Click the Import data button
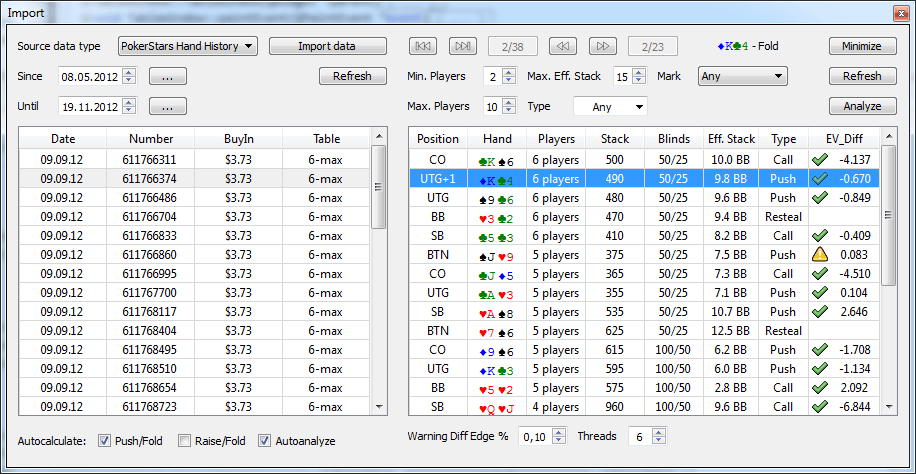916x474 pixels. 327,46
